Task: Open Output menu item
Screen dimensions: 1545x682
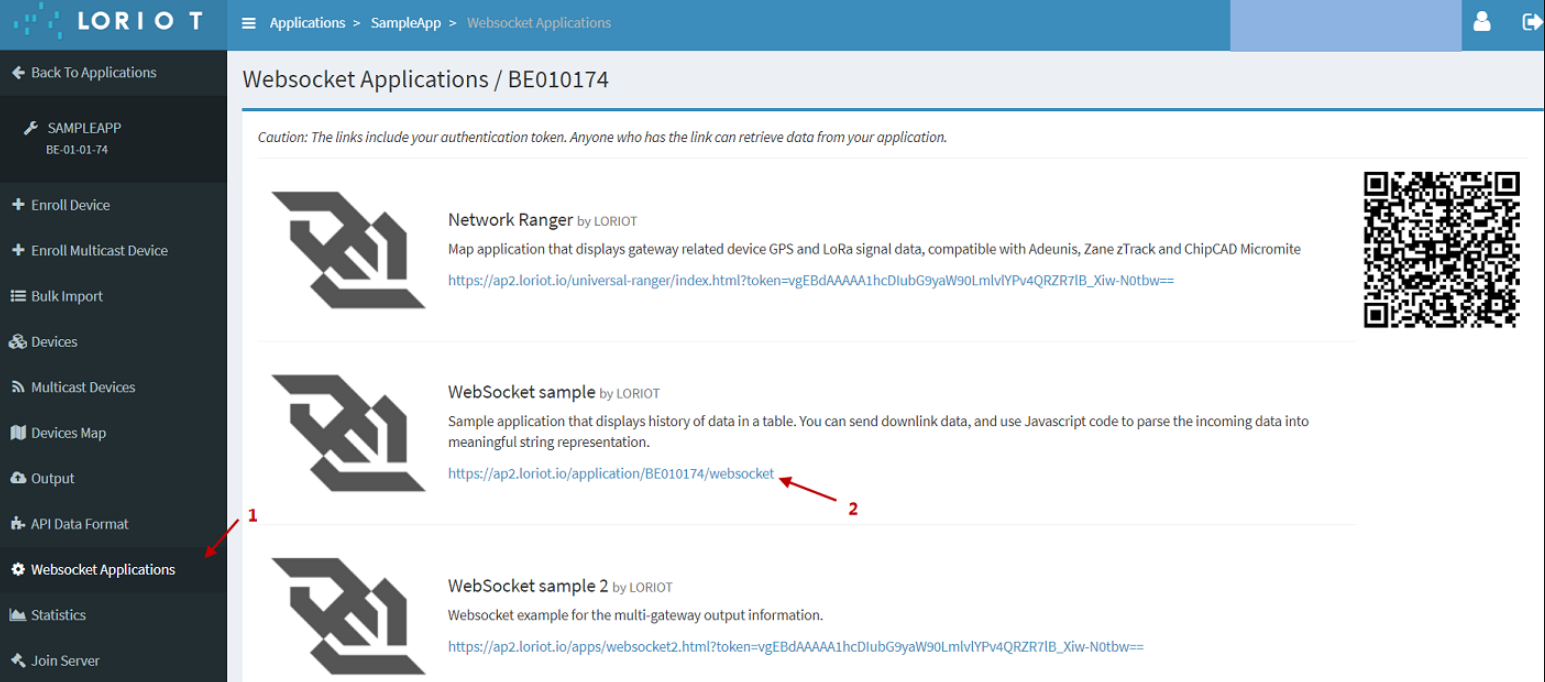Action: point(113,478)
